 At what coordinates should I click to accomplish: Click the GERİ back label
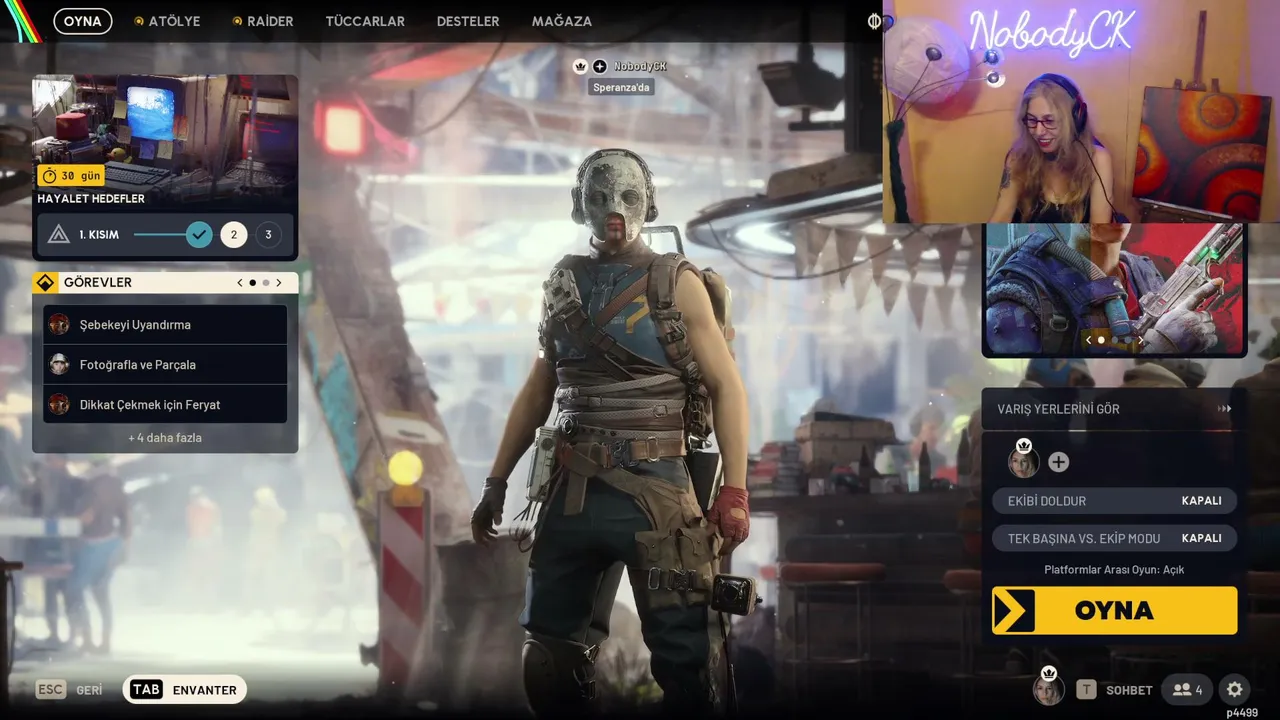click(90, 690)
